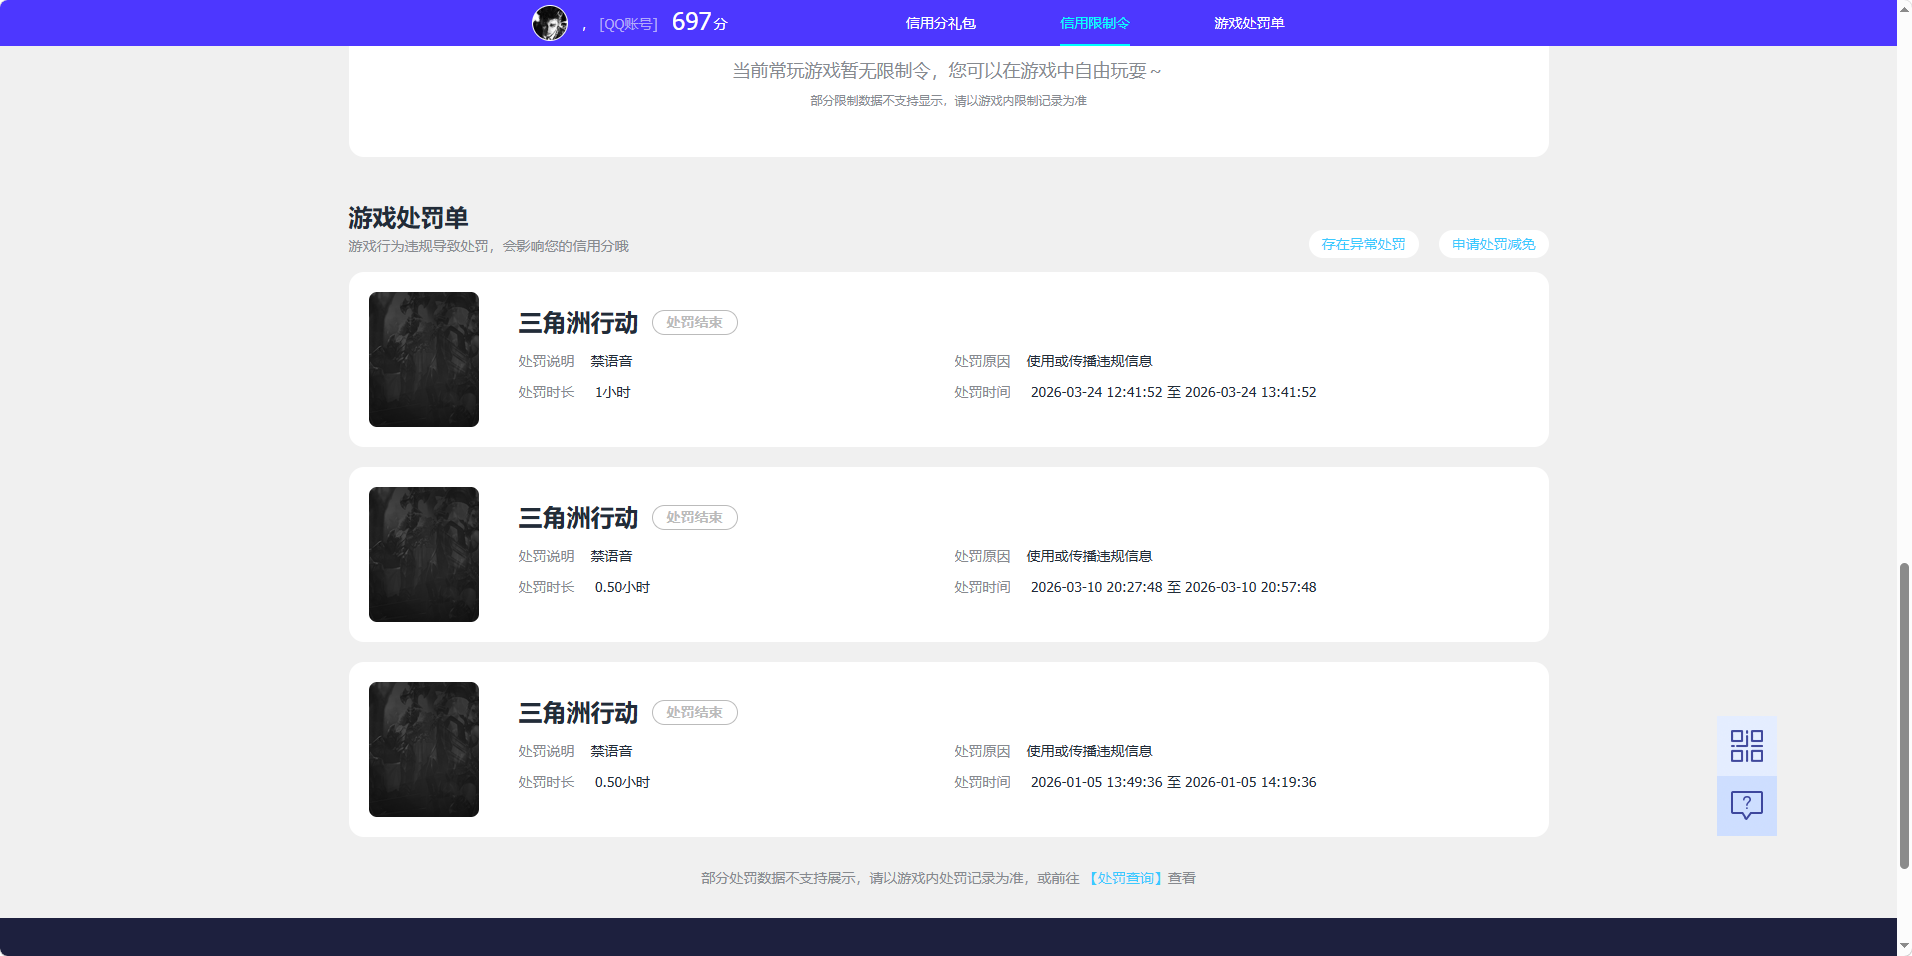Image resolution: width=1912 pixels, height=956 pixels.
Task: Click the scrollbar up arrow
Action: pyautogui.click(x=1903, y=8)
